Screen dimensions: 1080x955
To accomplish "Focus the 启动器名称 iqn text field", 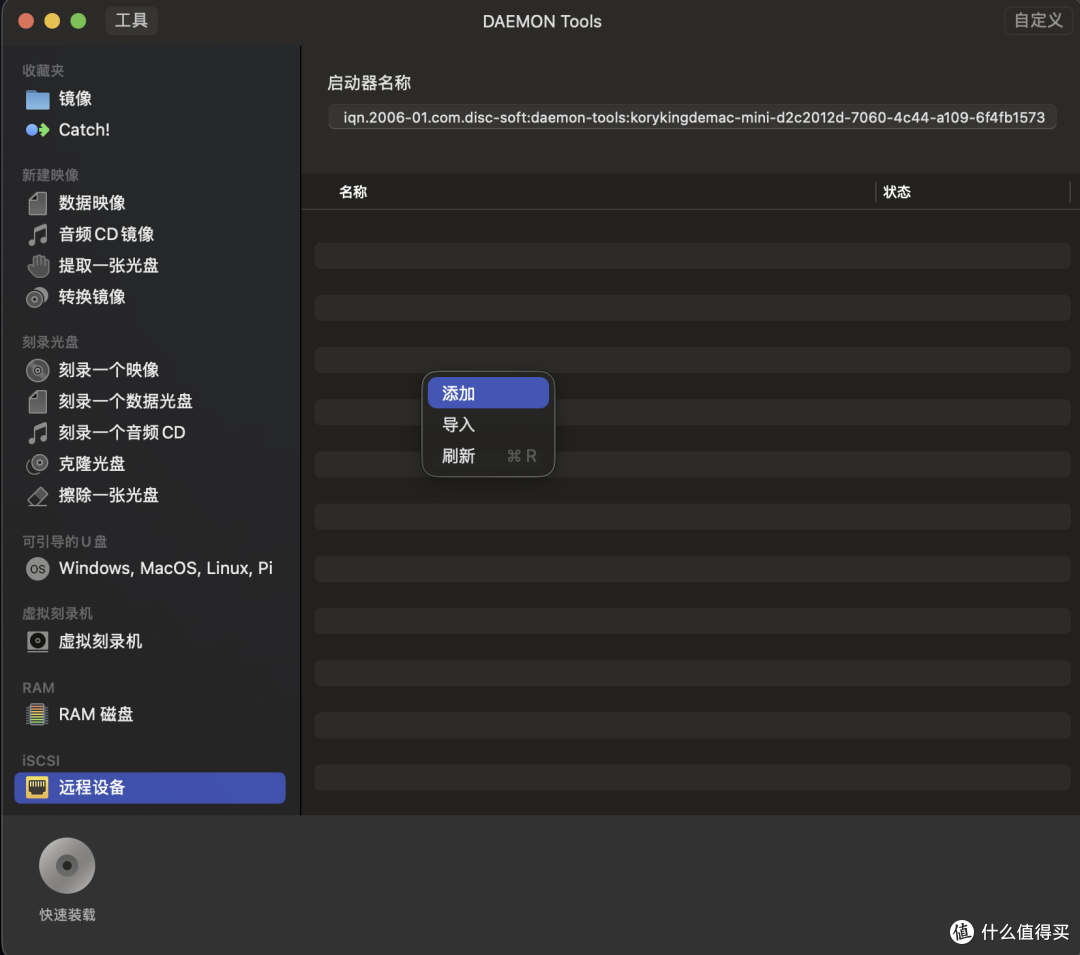I will coord(692,117).
